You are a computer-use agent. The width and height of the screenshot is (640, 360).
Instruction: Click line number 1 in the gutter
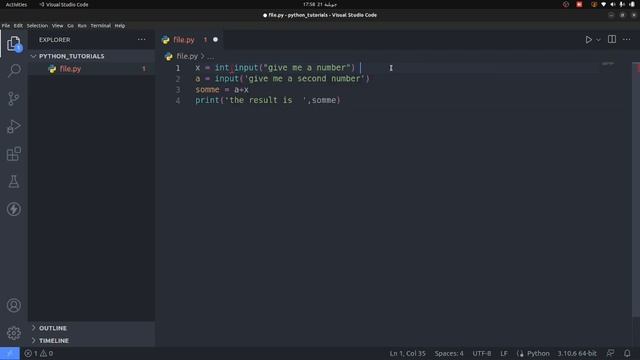click(x=178, y=68)
